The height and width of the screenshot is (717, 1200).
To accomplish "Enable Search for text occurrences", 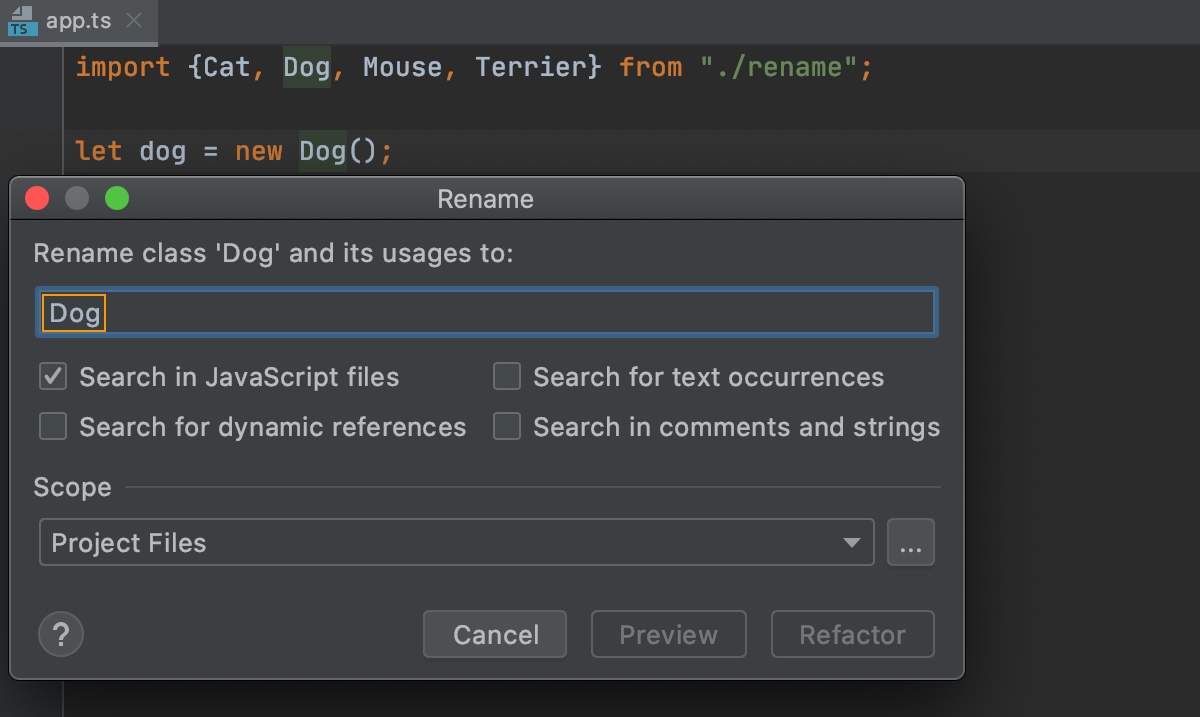I will click(x=507, y=377).
